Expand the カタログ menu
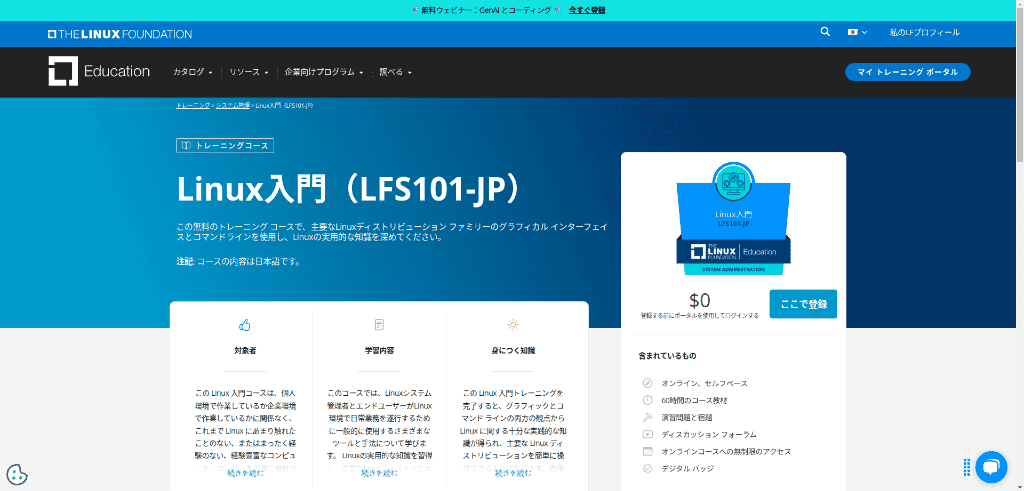Screen dimensions: 1024x491 point(193,72)
